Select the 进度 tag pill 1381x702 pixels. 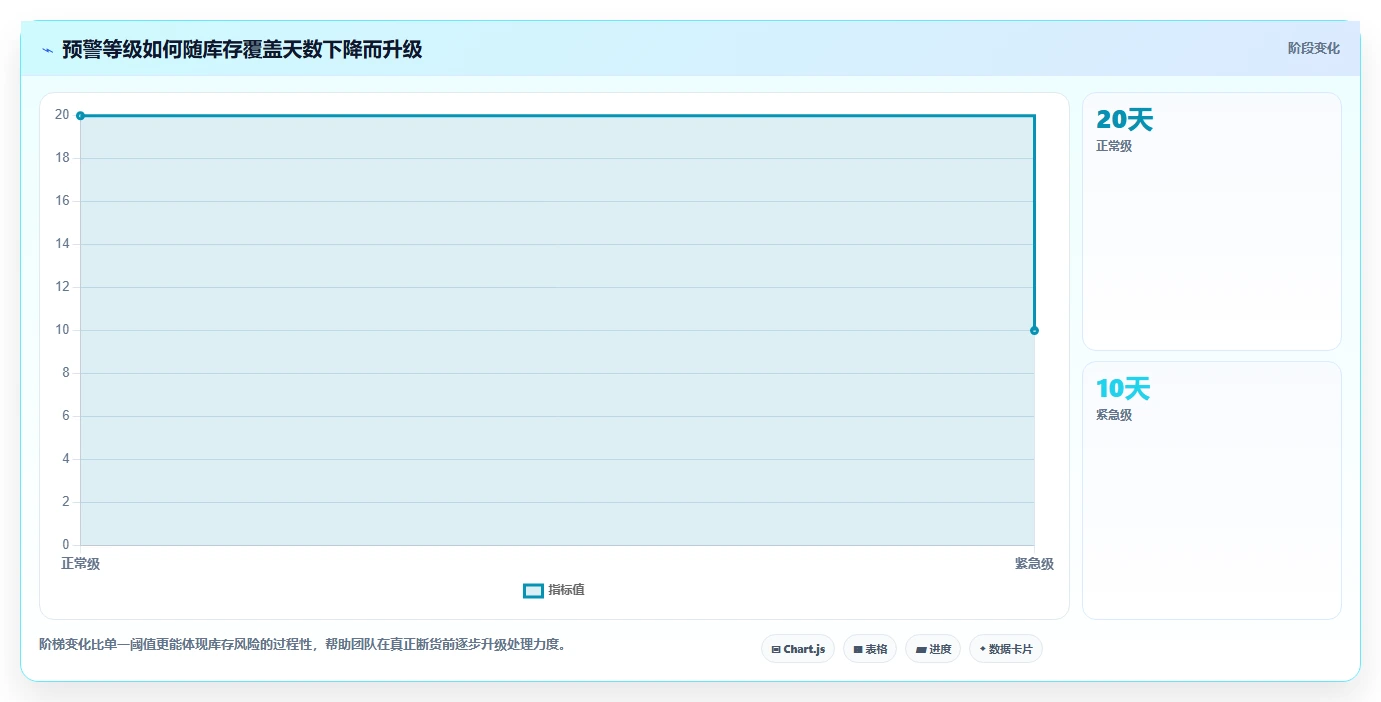click(x=933, y=649)
